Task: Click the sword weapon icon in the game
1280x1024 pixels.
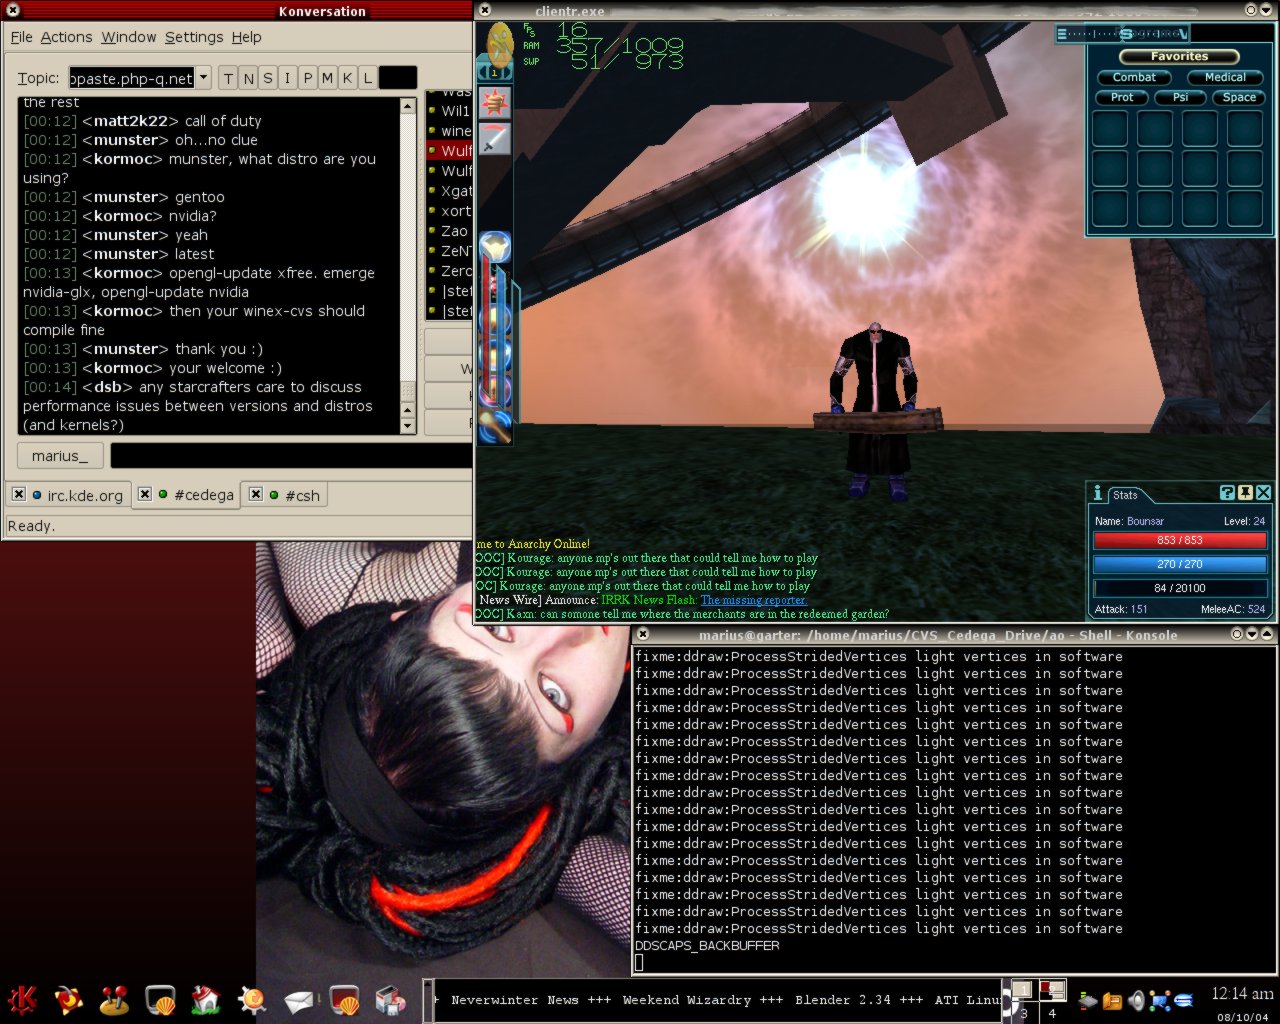Action: click(x=495, y=138)
